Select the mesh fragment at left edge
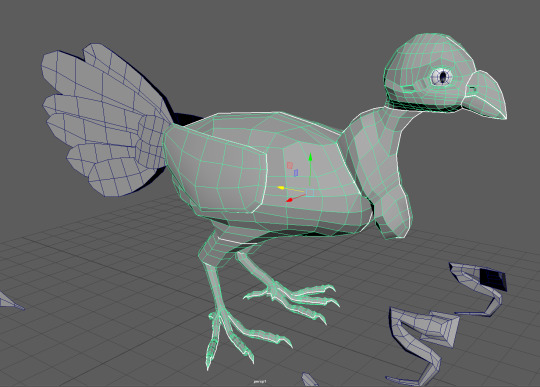This screenshot has height=387, width=540. (x=10, y=301)
